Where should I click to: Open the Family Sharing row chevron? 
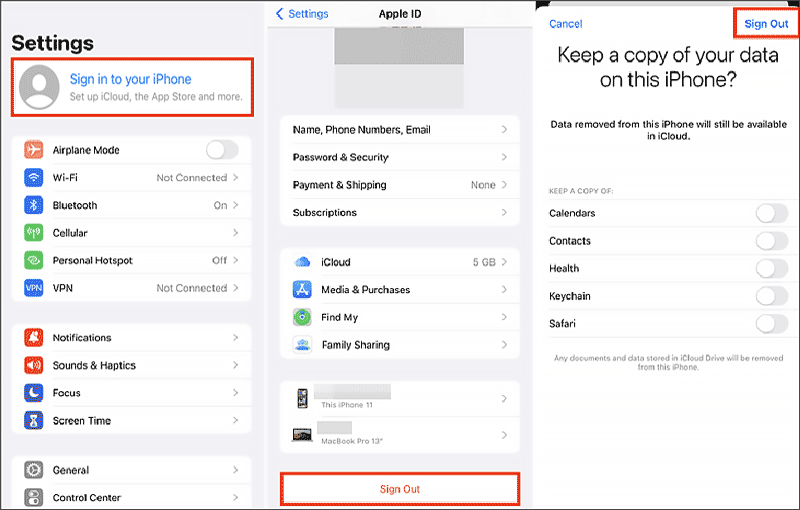[x=504, y=345]
